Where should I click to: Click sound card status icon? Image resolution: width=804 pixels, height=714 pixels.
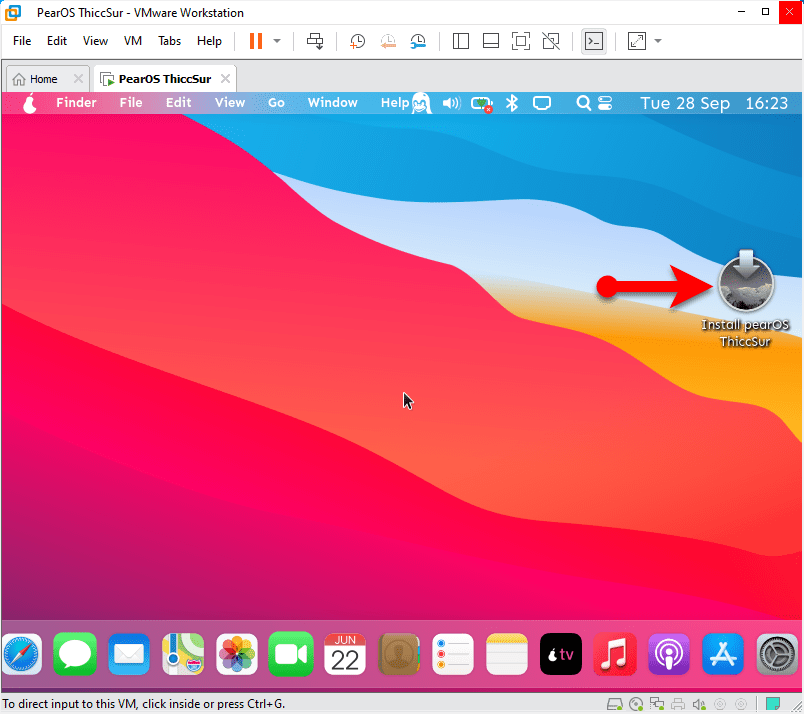(699, 704)
